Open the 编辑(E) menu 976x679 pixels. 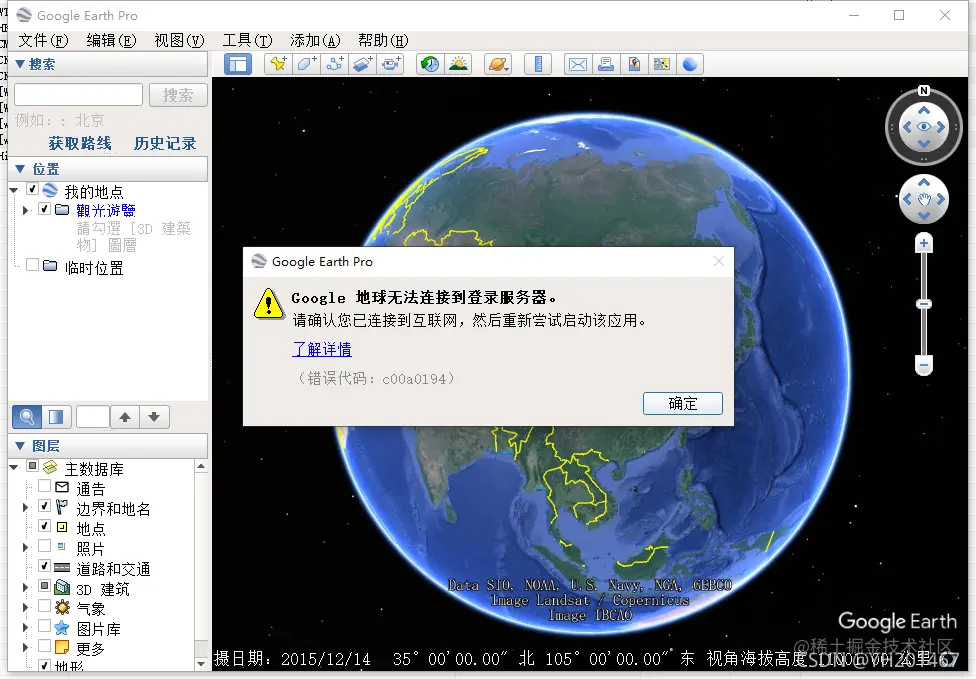tap(111, 40)
